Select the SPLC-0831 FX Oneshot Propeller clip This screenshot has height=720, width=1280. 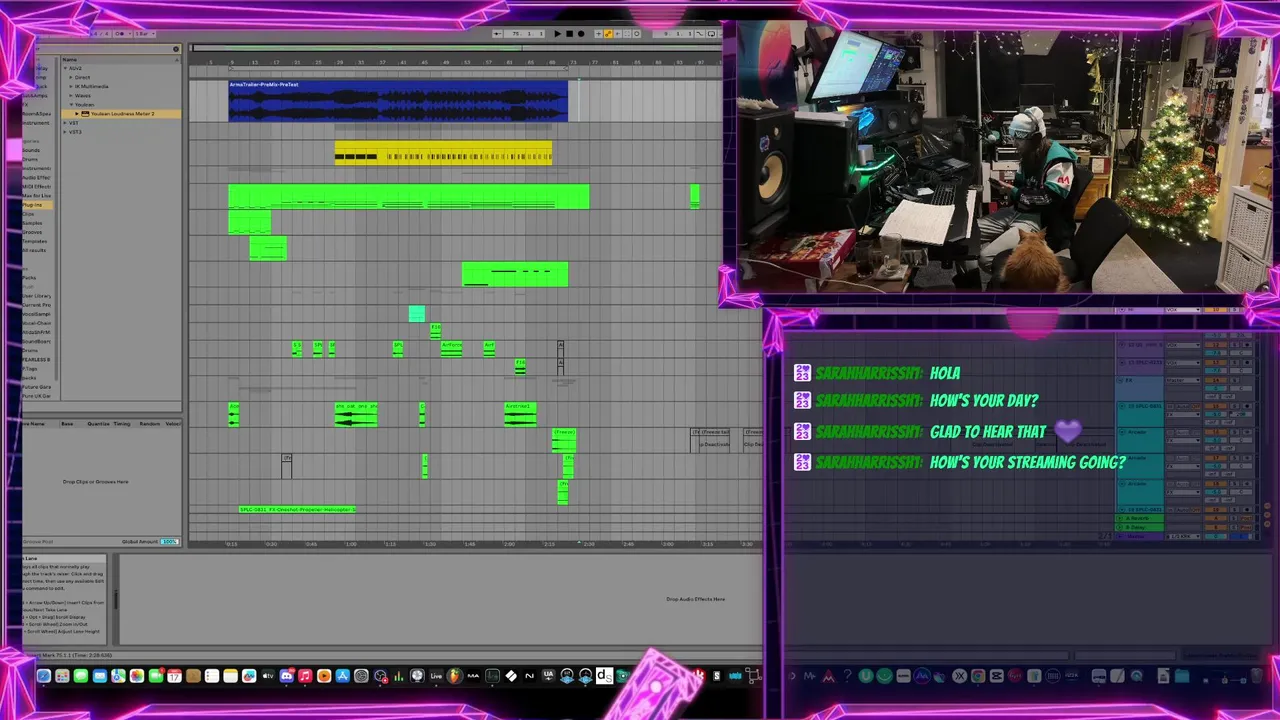pos(297,509)
